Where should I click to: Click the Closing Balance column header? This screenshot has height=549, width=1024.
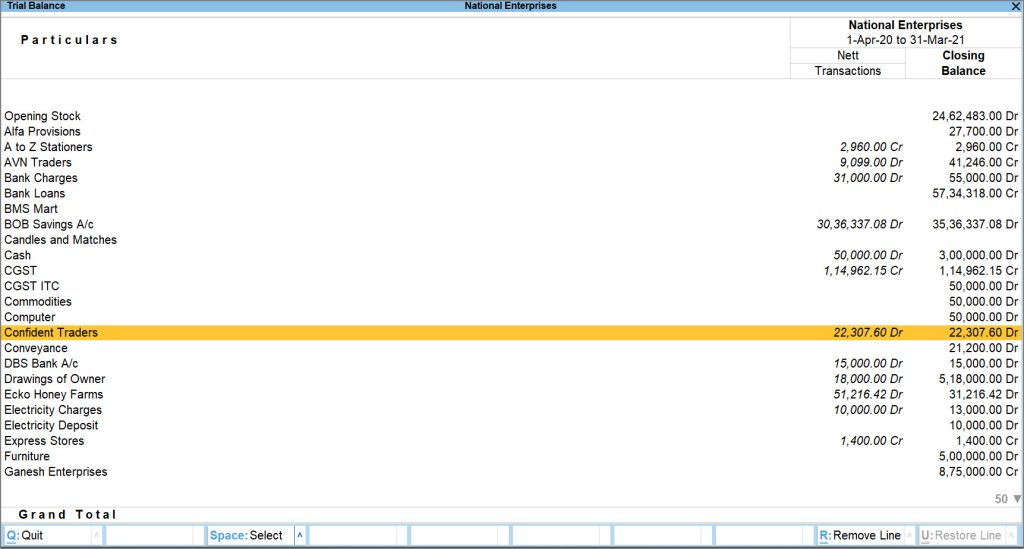click(963, 63)
